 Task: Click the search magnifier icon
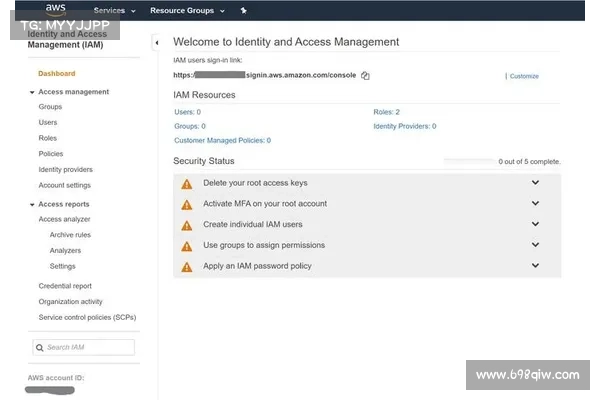(x=39, y=348)
